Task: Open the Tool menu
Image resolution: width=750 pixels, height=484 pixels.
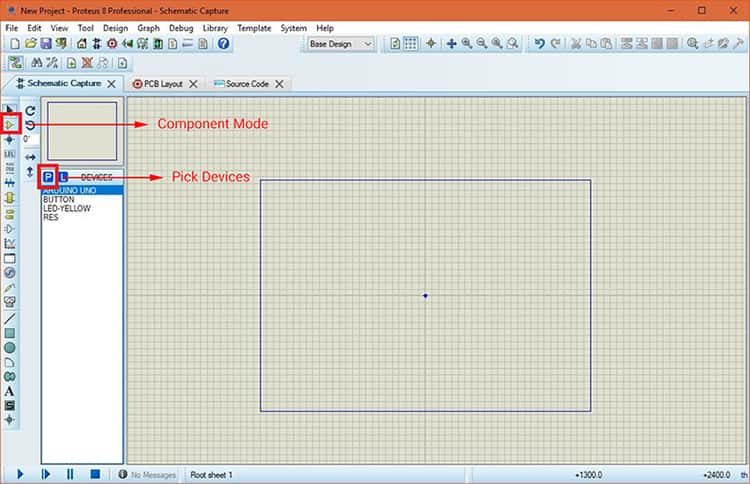Action: tap(86, 28)
